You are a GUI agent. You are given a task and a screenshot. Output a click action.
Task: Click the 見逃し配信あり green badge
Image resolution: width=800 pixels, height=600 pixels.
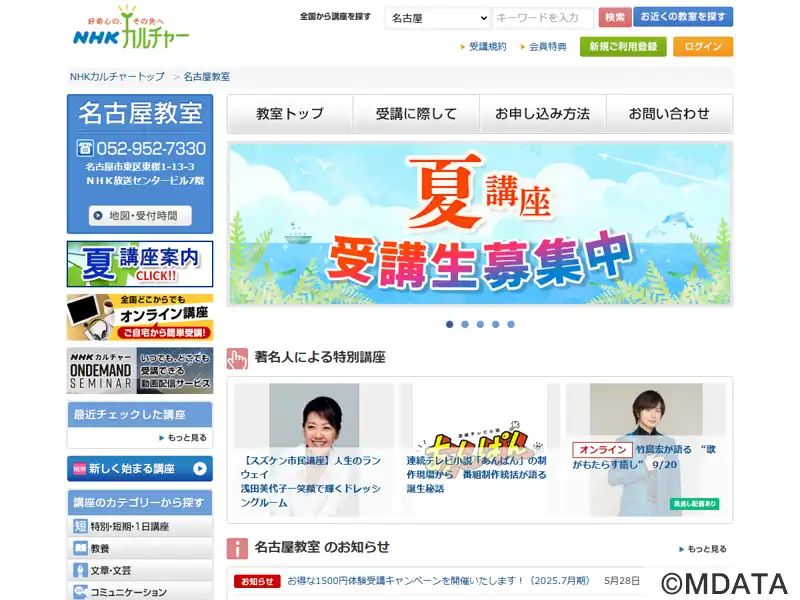click(x=694, y=504)
